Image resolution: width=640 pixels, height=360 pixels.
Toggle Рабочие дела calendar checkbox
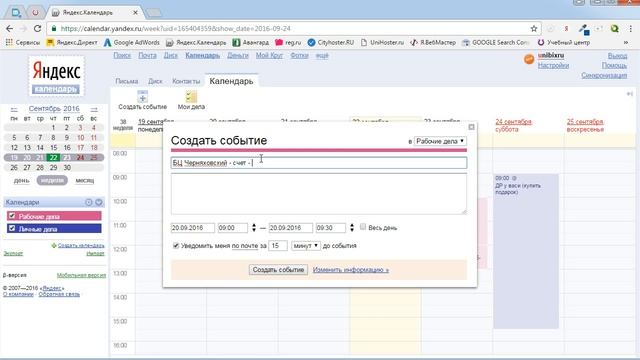[x=12, y=216]
